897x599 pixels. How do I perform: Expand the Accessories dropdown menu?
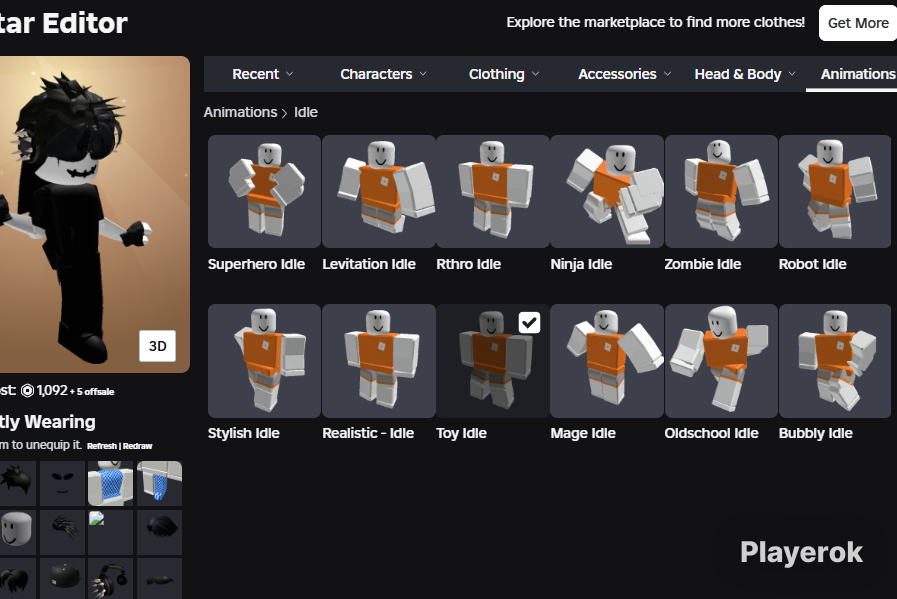tap(625, 74)
